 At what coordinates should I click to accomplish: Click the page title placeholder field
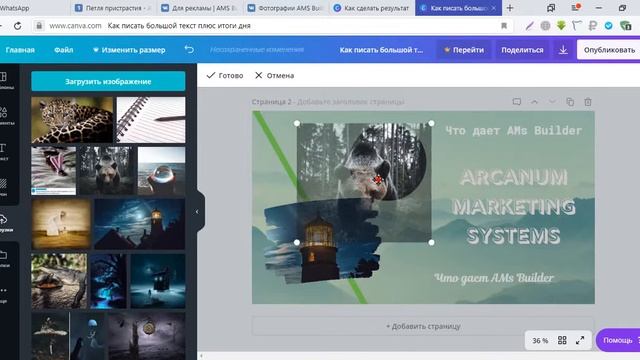pos(350,102)
